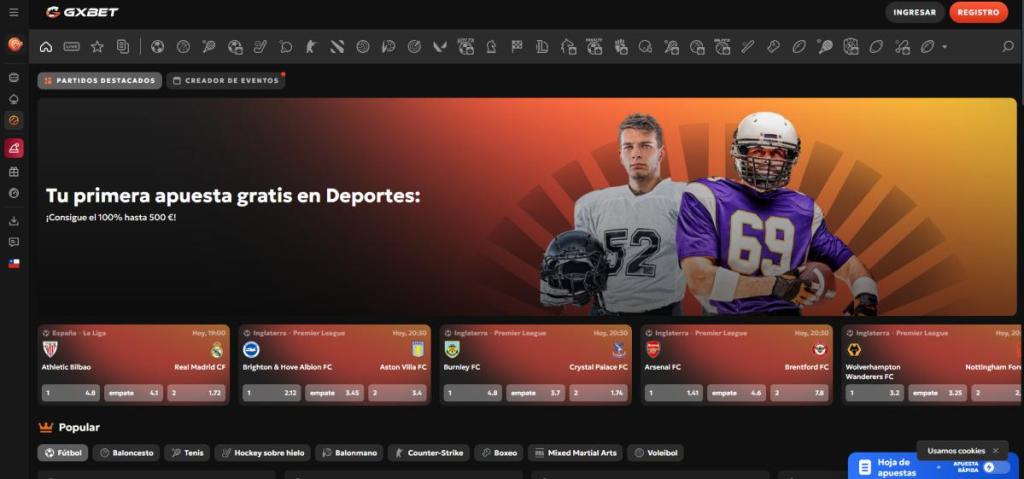Select the chess knight icon
1024x479 pixels.
point(491,46)
